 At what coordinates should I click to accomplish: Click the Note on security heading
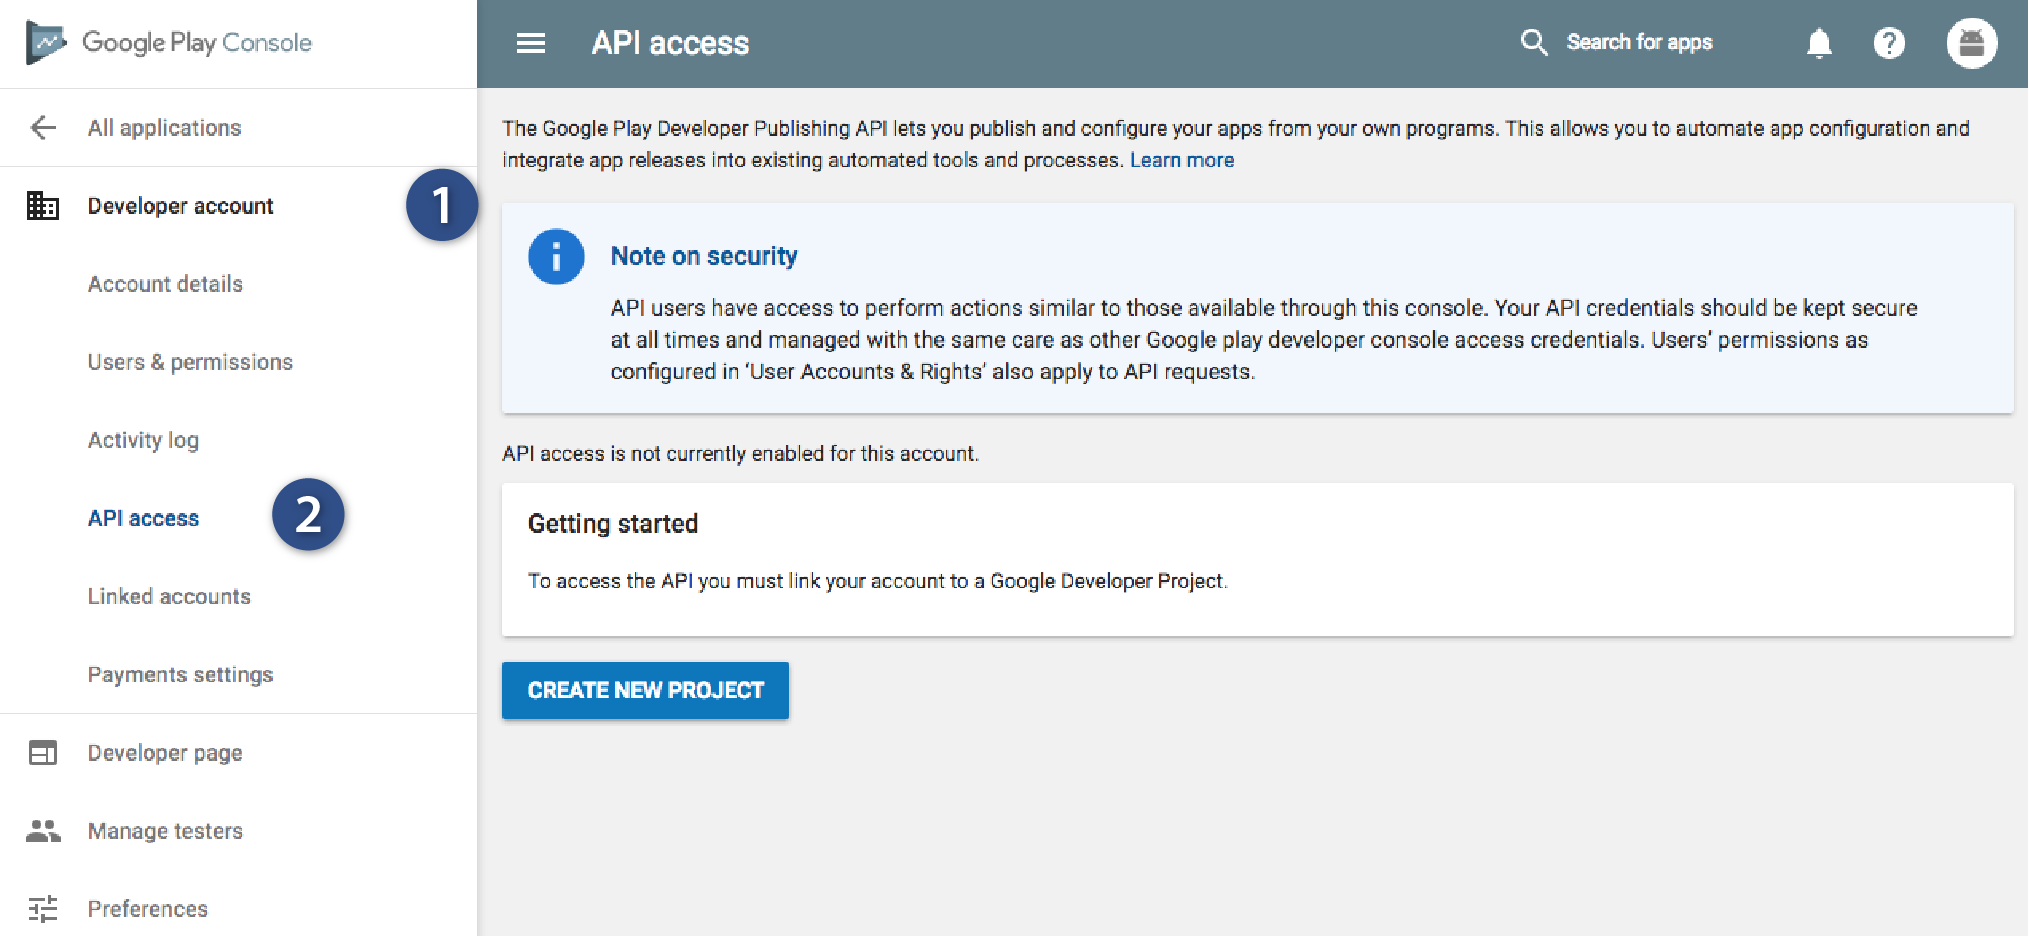pyautogui.click(x=704, y=256)
